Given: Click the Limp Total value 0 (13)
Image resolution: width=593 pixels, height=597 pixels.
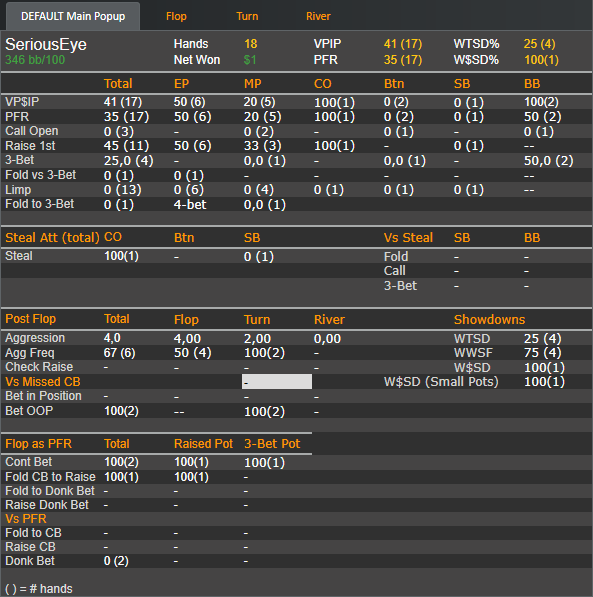Looking at the screenshot, I should click(x=123, y=190).
